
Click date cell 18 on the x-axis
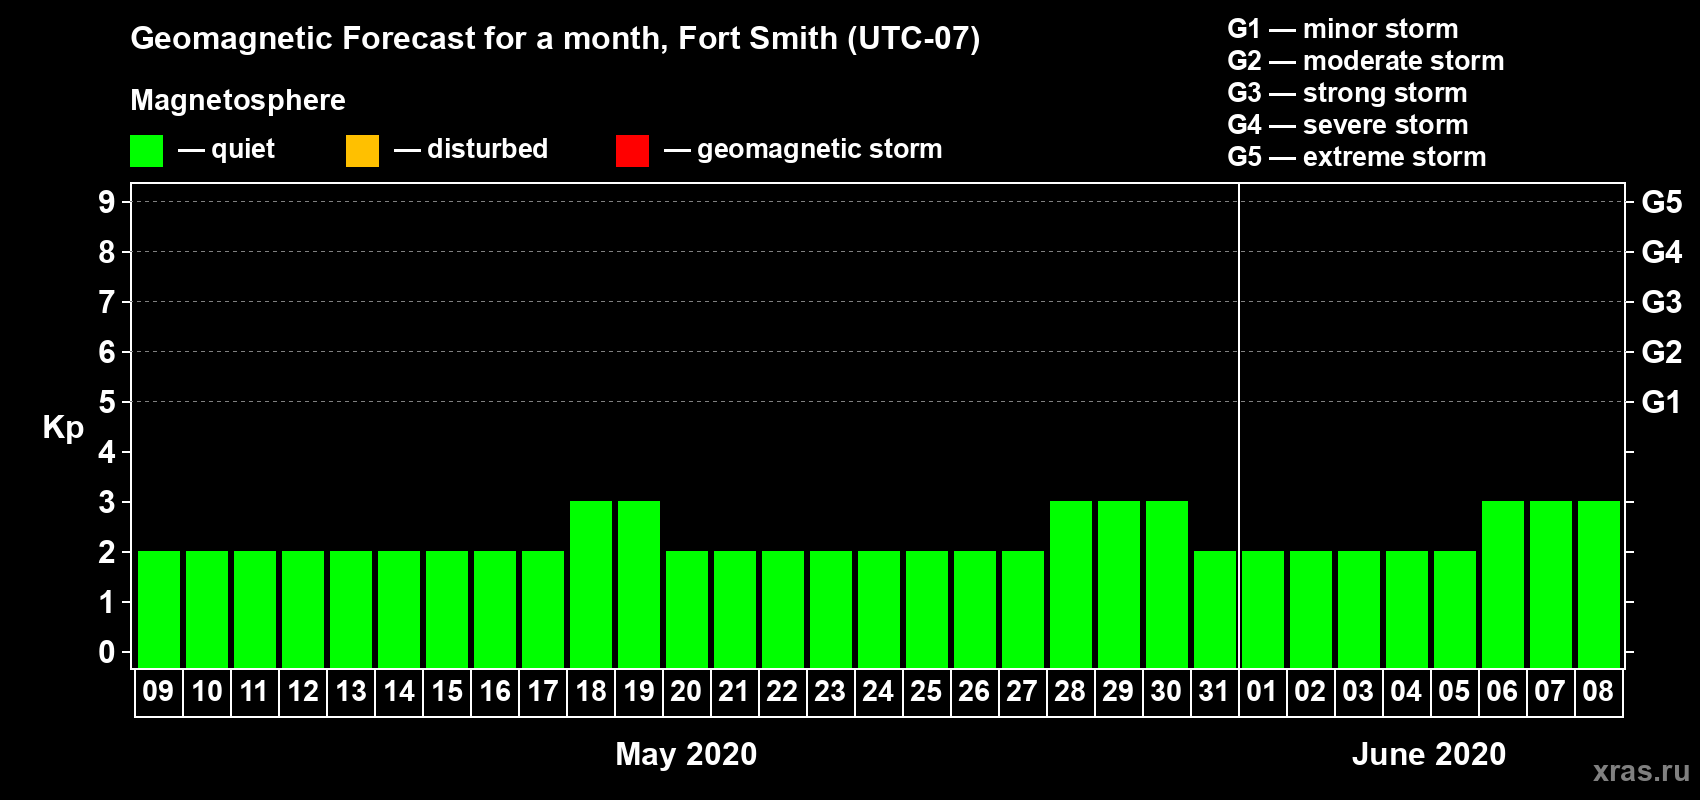591,692
